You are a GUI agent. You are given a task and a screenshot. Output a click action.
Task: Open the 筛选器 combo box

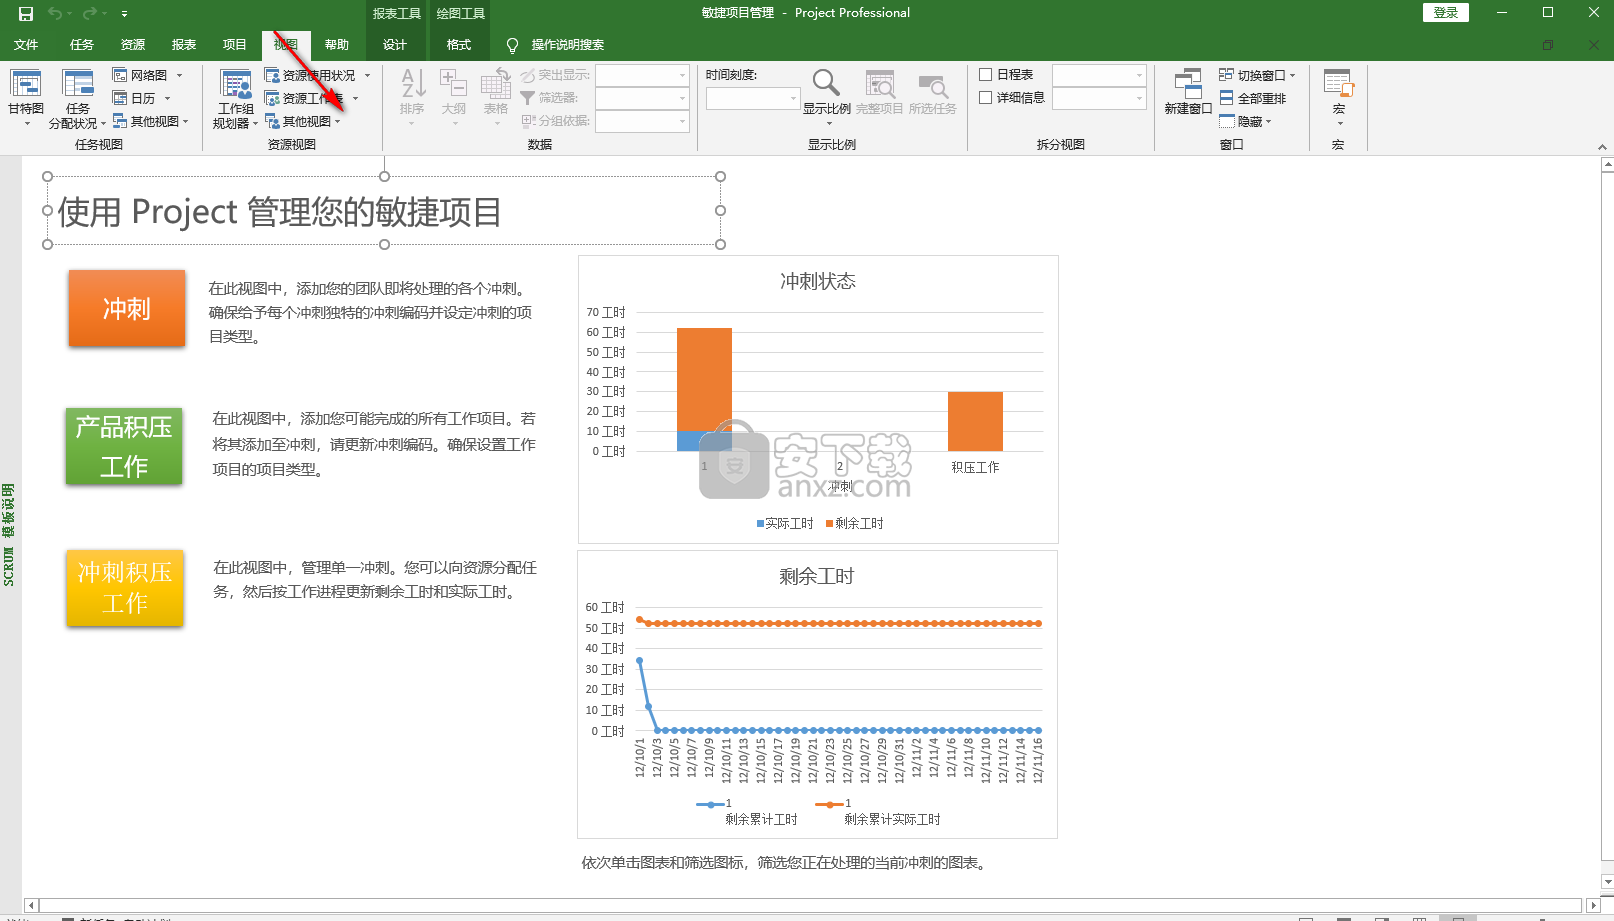(x=643, y=98)
